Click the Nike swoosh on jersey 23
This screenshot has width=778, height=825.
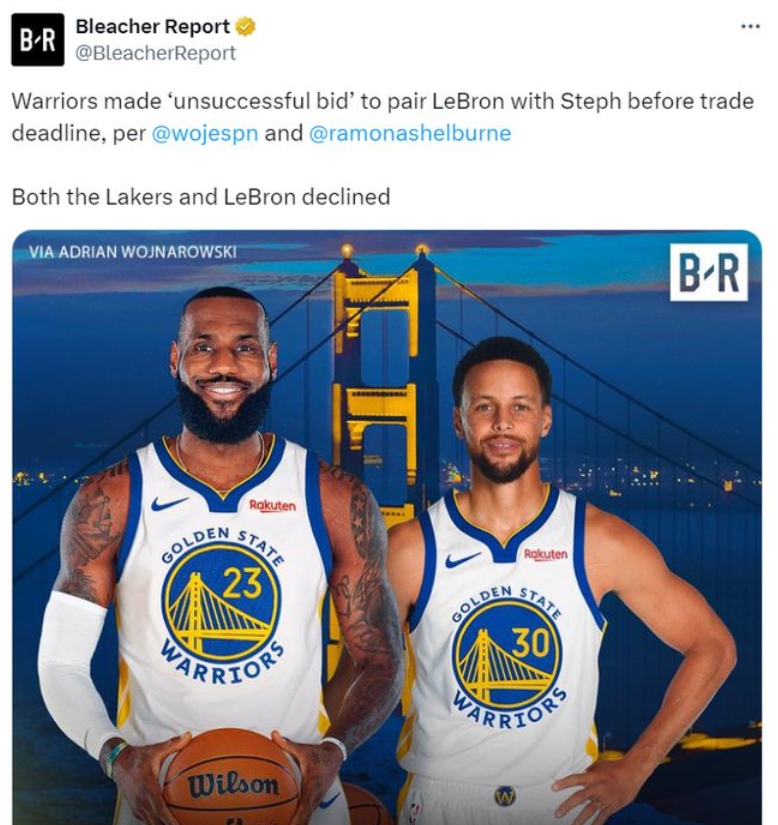point(169,503)
